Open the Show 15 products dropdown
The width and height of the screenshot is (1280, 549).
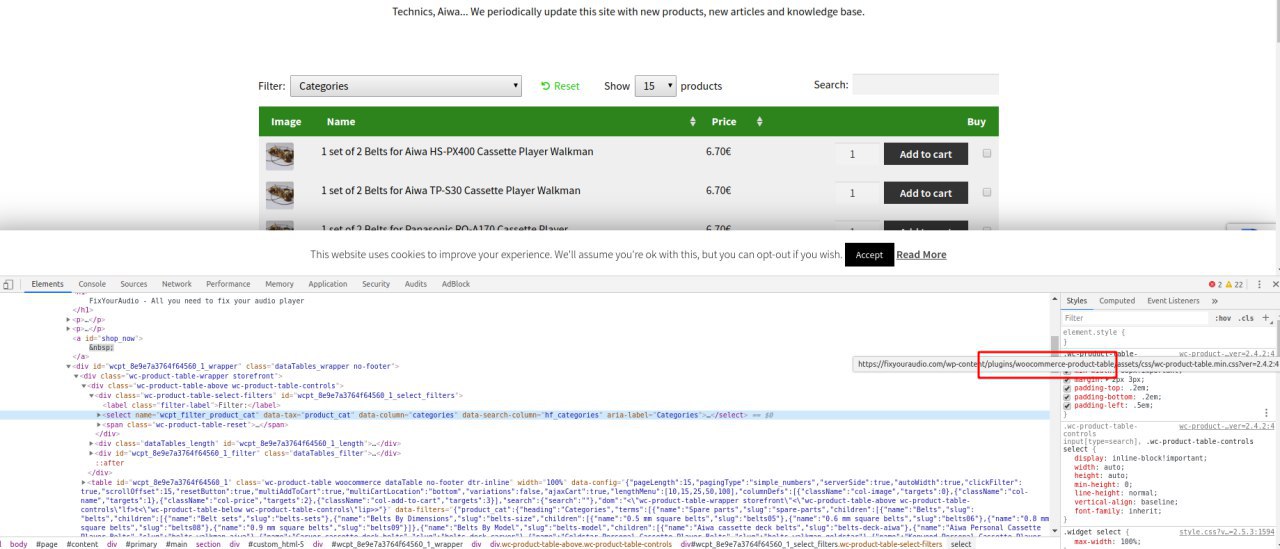pos(656,86)
